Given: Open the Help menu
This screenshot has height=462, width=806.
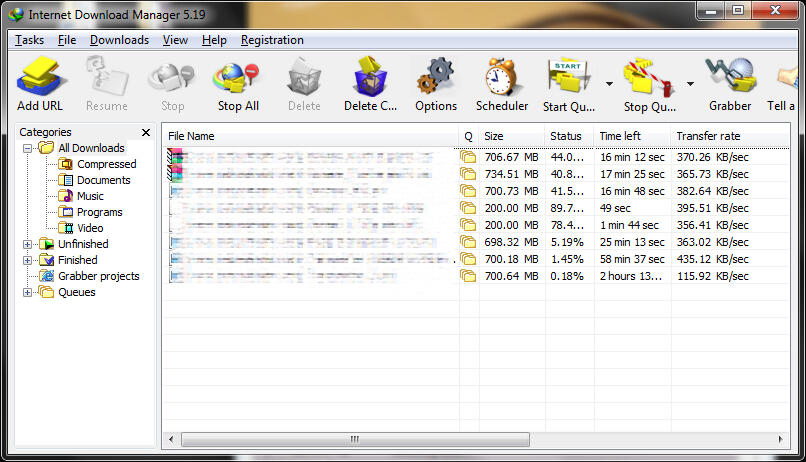Looking at the screenshot, I should click(x=214, y=40).
